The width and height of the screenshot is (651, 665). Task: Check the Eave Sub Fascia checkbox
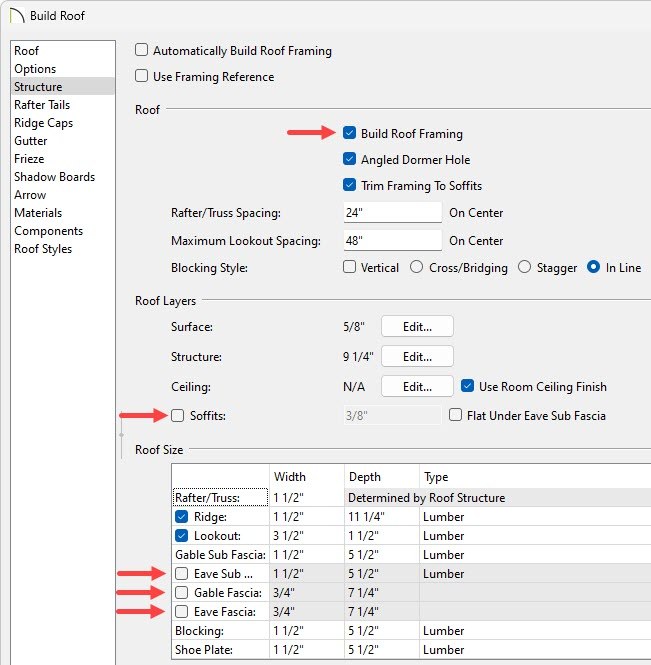click(x=182, y=573)
